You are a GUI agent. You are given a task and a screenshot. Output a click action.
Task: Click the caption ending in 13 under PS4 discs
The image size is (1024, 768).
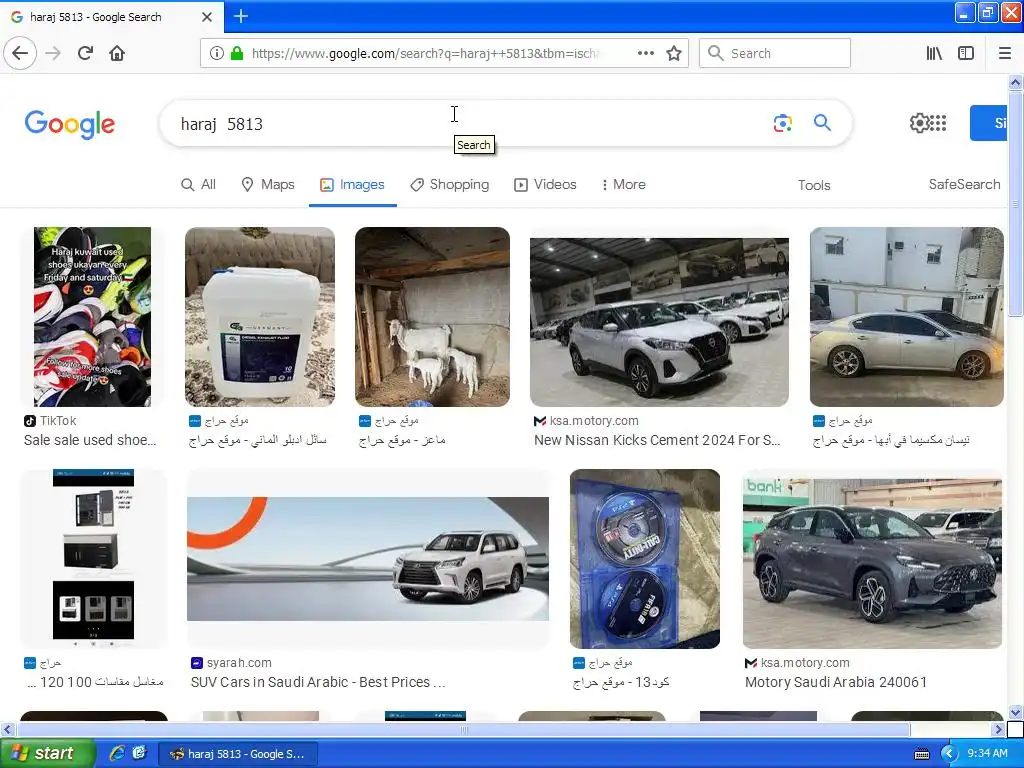tap(621, 682)
